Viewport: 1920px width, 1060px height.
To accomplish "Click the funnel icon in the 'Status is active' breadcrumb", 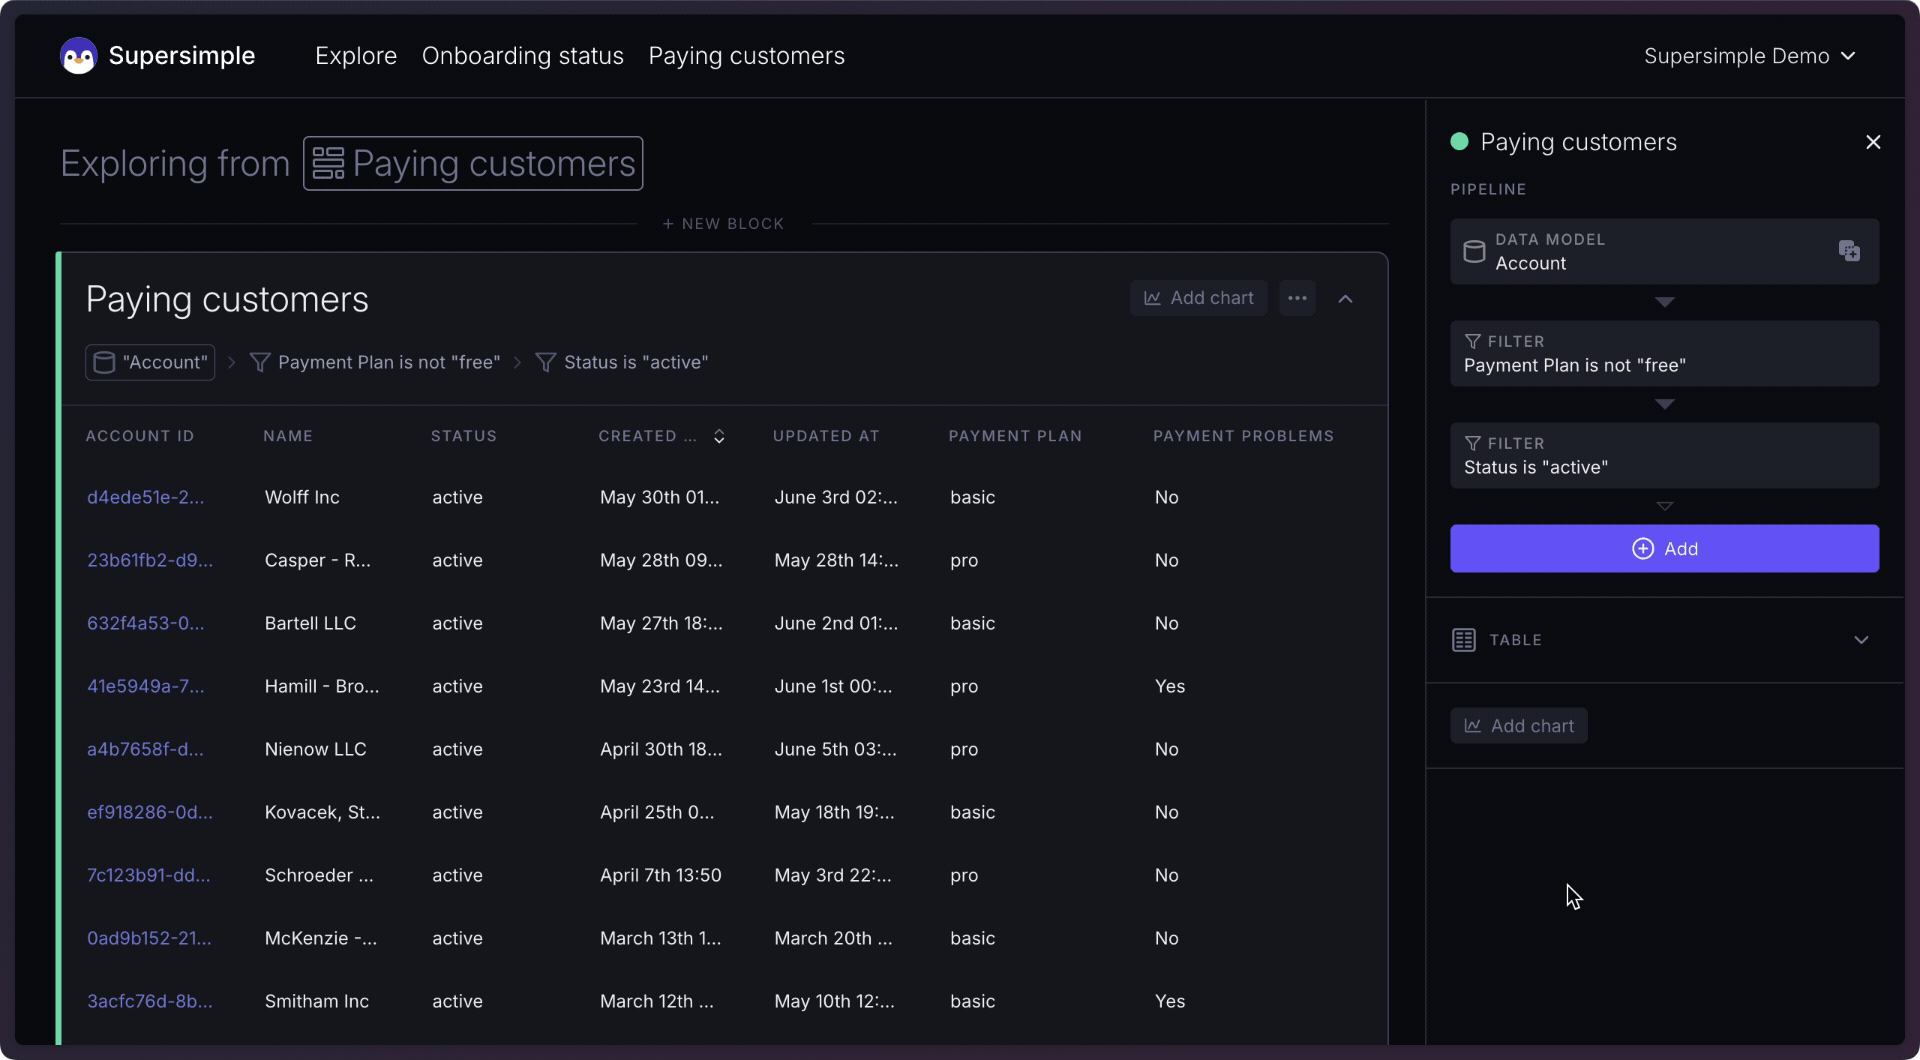I will coord(546,362).
